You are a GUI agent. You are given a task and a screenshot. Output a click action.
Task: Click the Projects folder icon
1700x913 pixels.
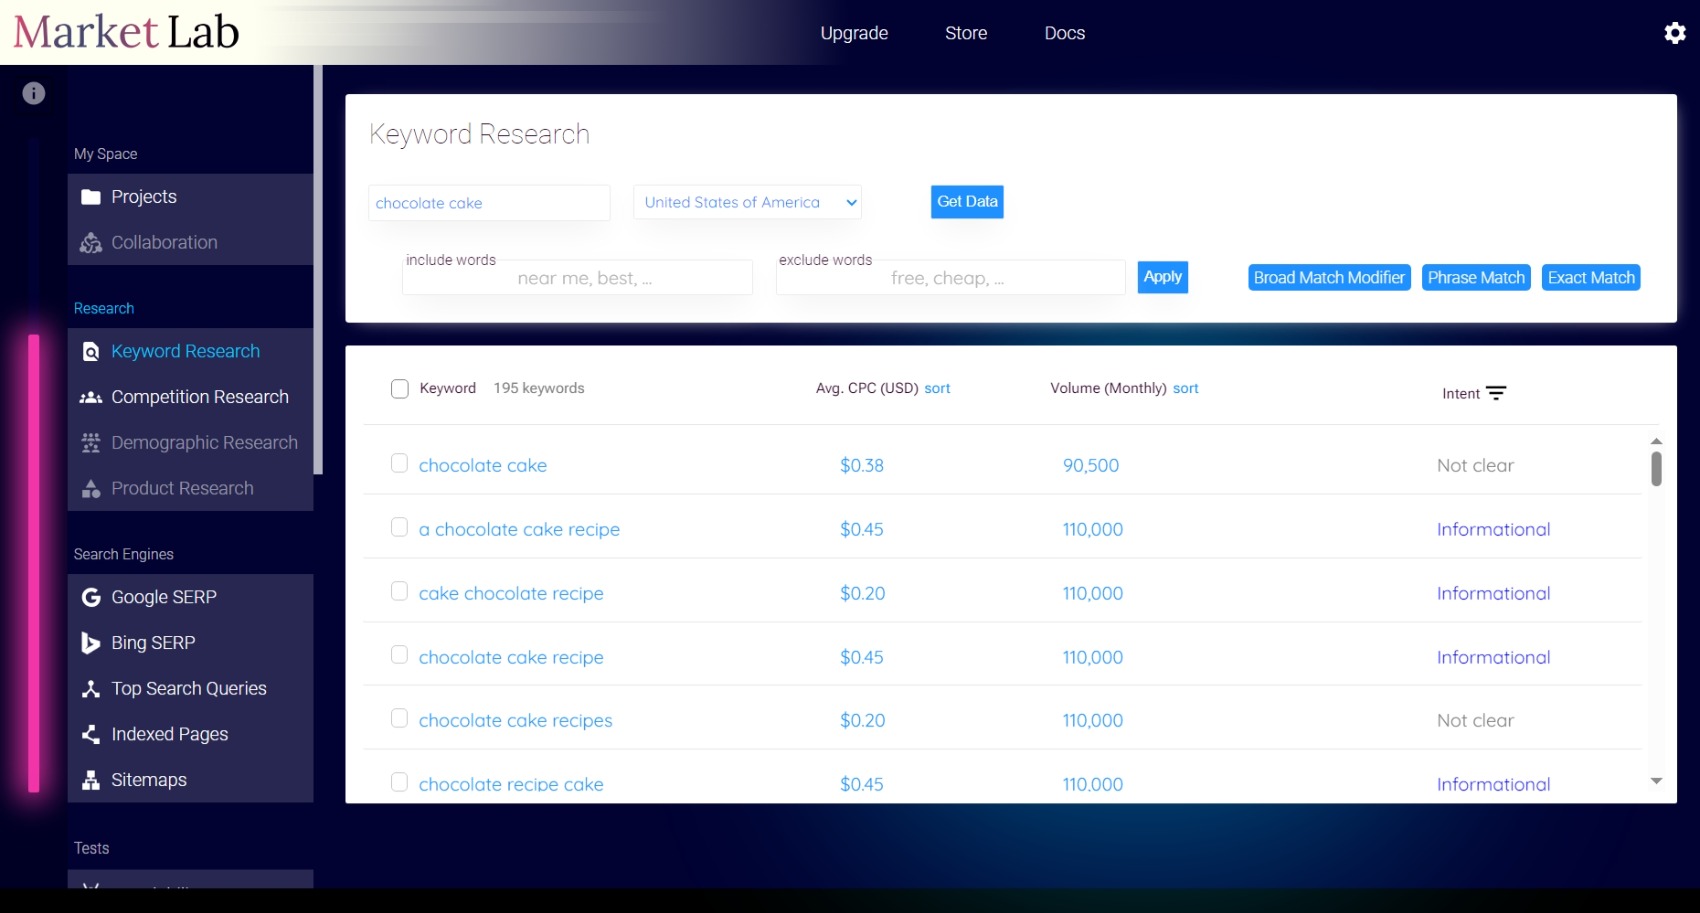(91, 197)
